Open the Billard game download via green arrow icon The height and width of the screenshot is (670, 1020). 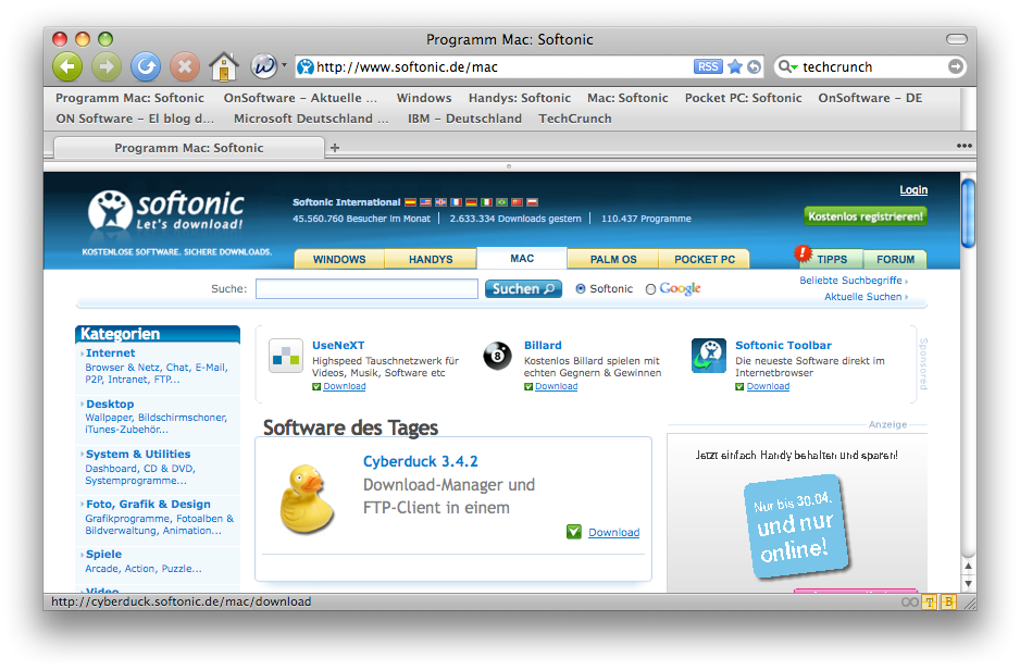point(529,386)
